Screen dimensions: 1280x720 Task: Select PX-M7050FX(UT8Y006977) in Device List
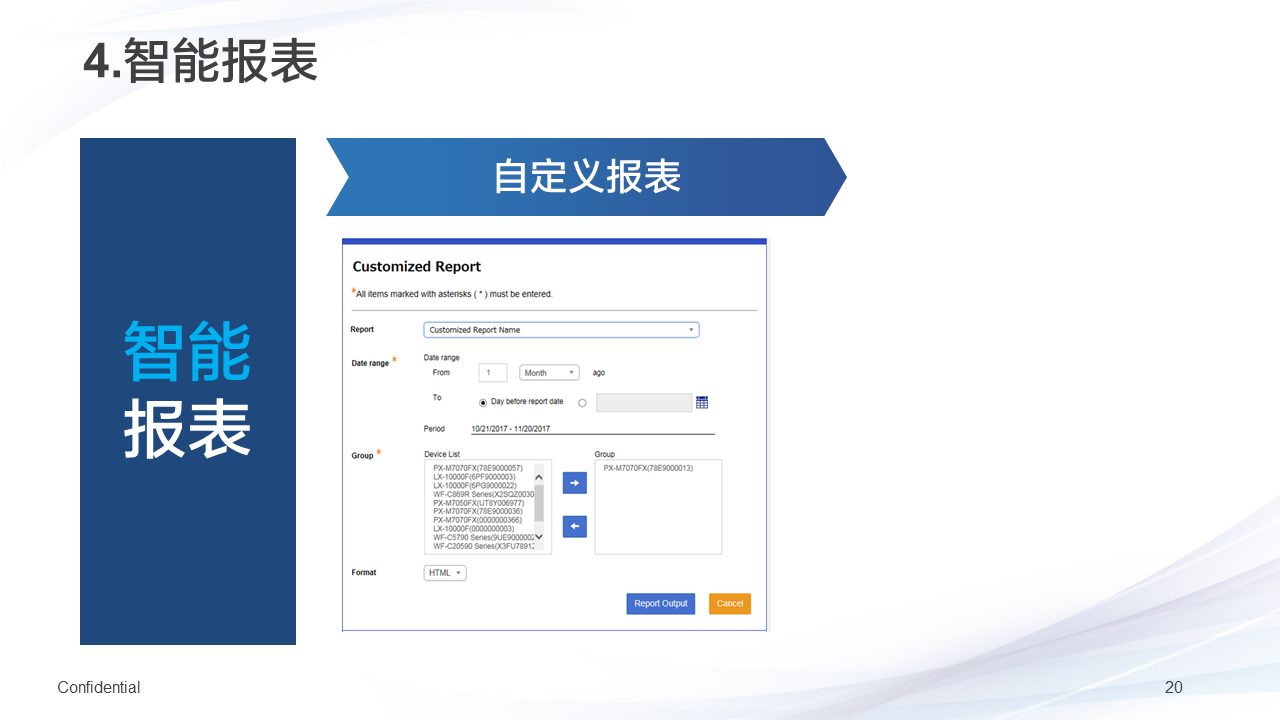point(478,503)
